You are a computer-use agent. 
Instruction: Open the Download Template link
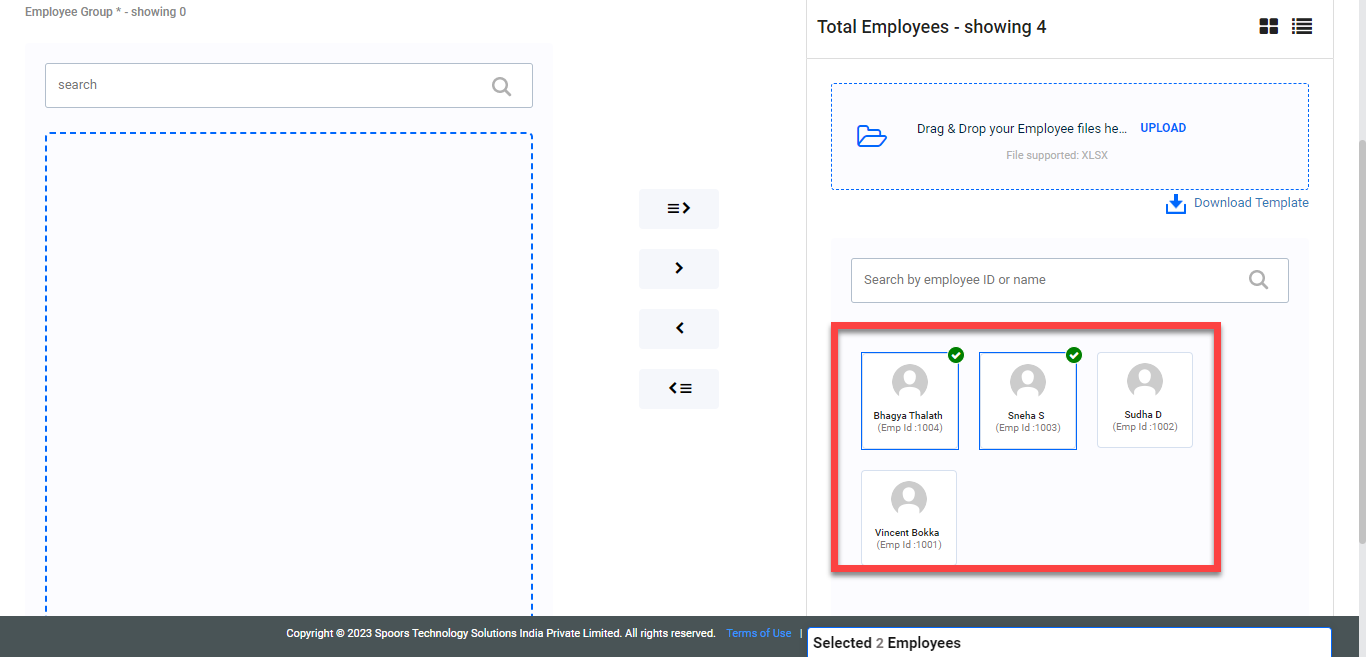click(x=1250, y=203)
